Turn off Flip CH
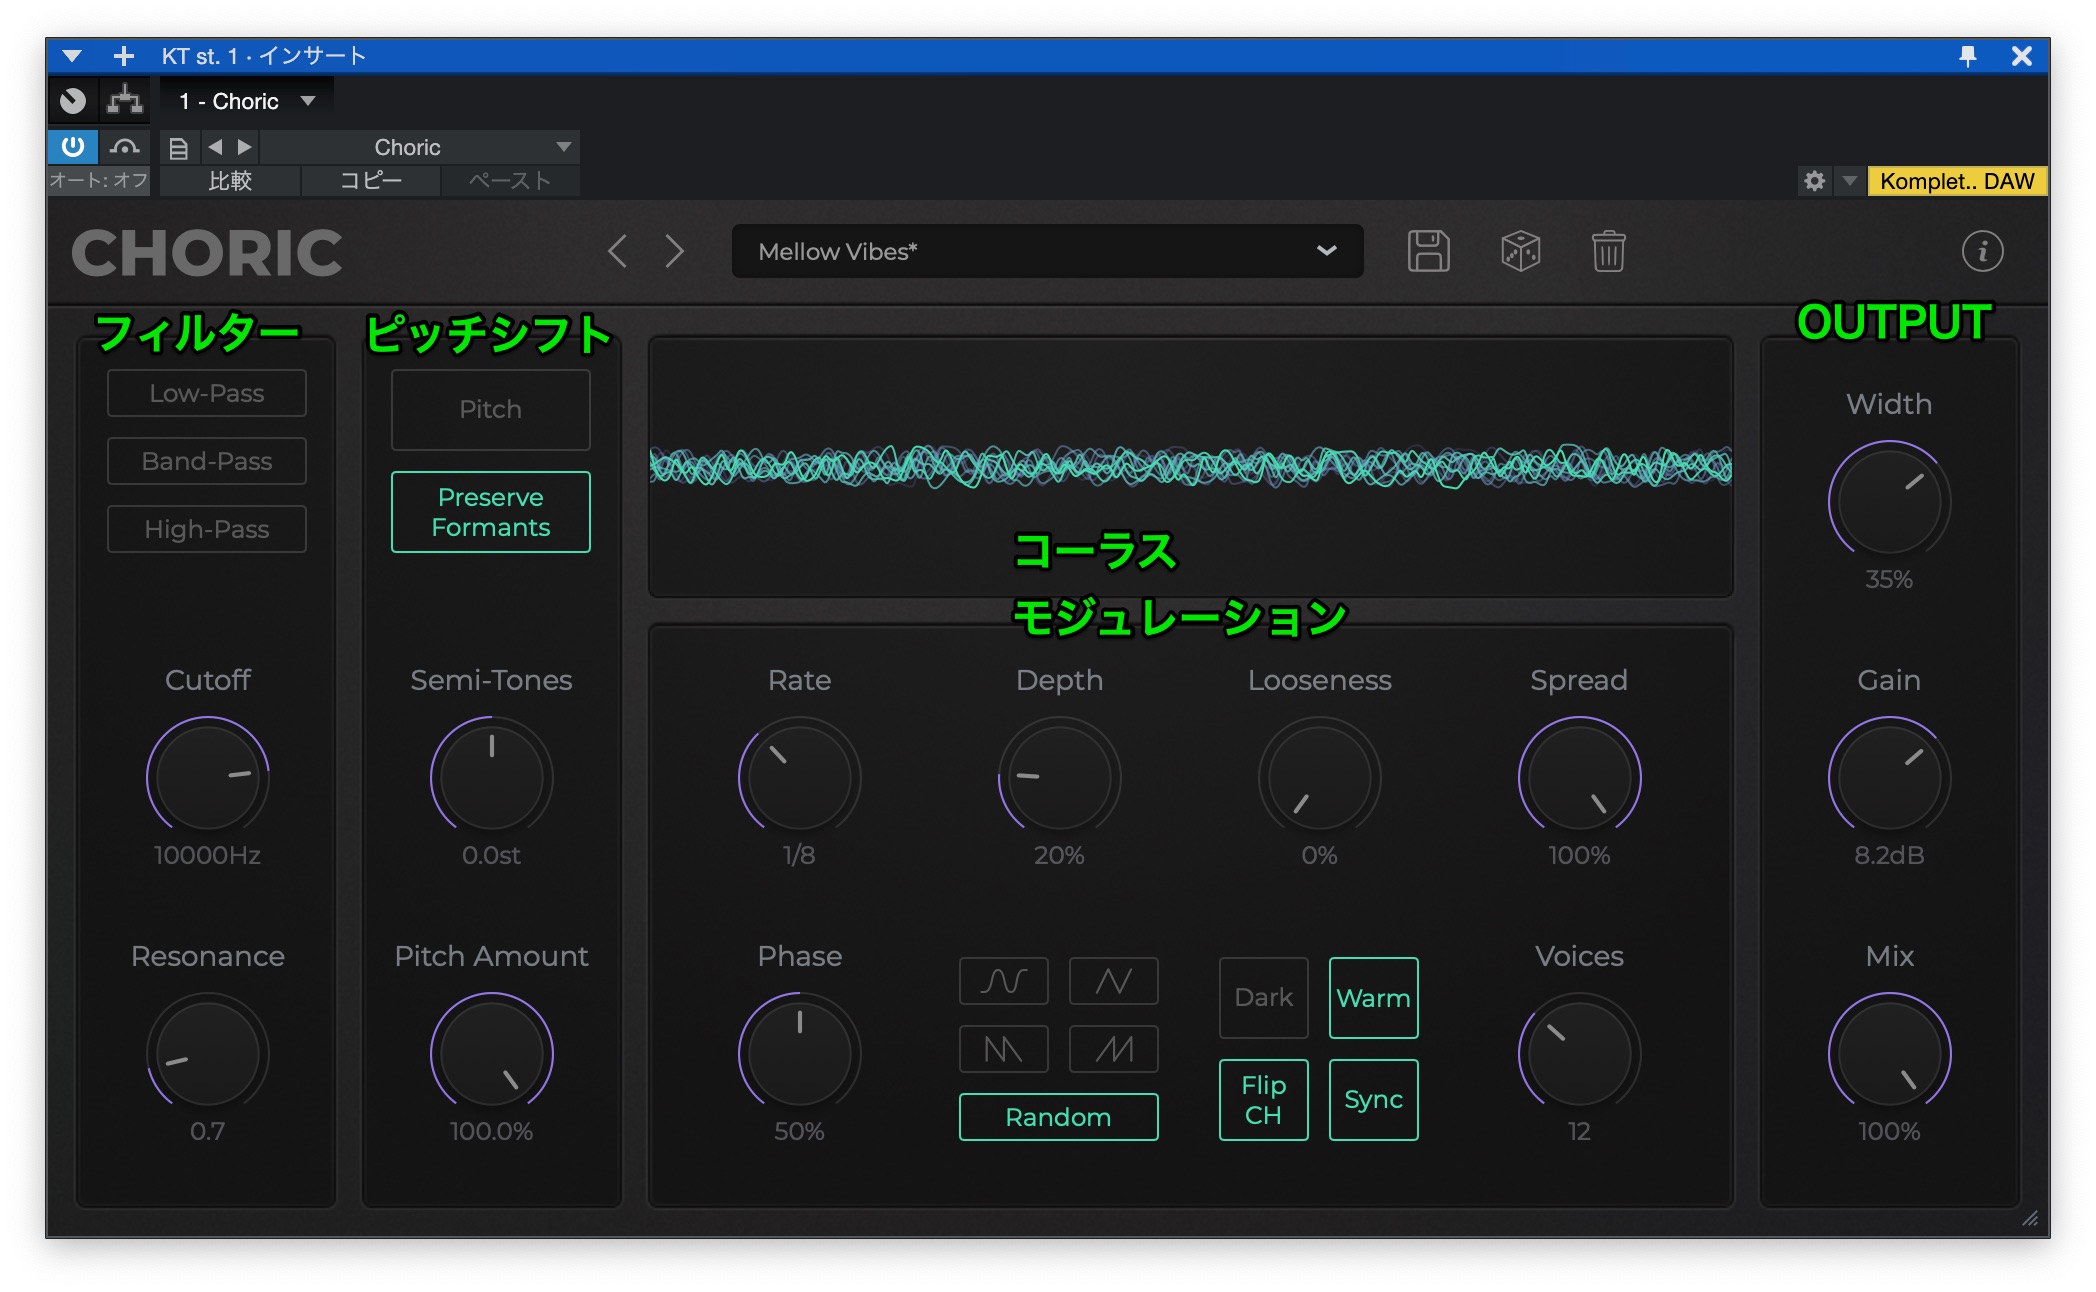 [1263, 1100]
